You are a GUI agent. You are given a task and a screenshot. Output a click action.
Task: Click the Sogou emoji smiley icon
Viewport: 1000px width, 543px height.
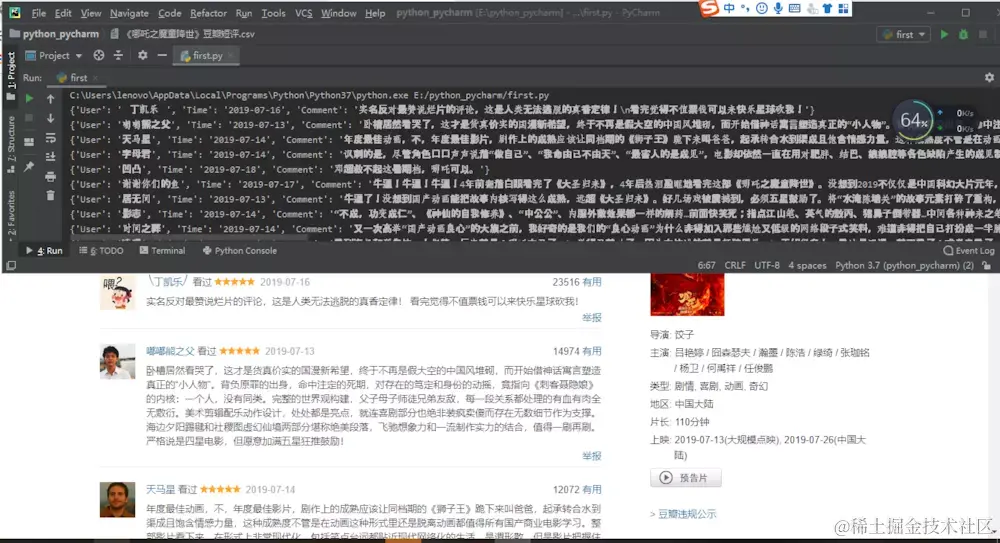click(761, 8)
